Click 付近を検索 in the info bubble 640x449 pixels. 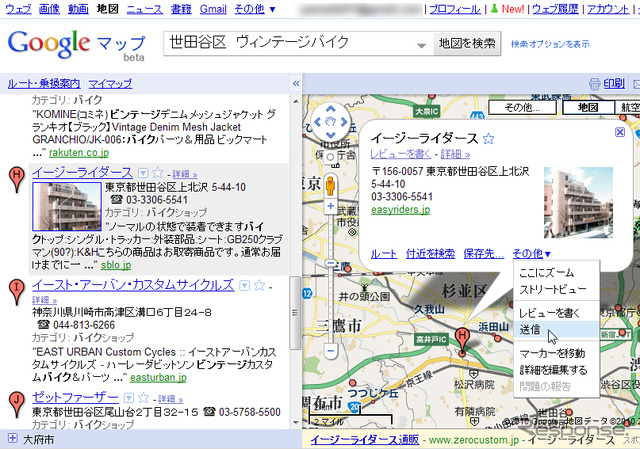pyautogui.click(x=430, y=254)
